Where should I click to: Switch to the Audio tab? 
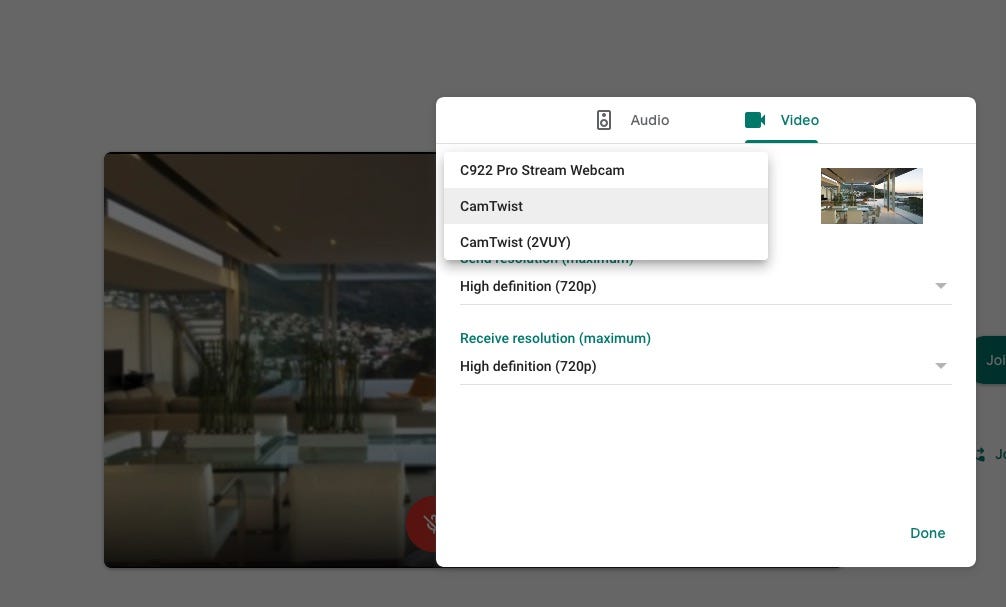click(x=632, y=120)
